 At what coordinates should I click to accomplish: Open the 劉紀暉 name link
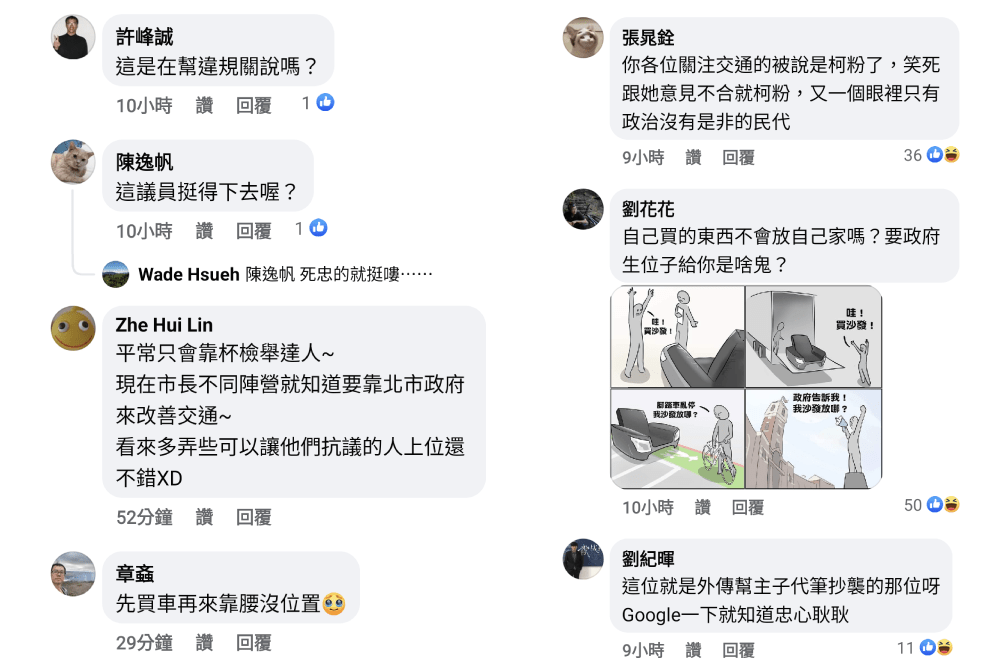pyautogui.click(x=648, y=559)
